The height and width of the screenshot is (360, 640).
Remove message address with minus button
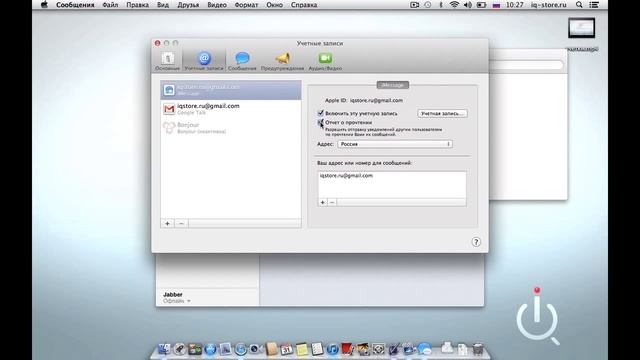[x=332, y=202]
